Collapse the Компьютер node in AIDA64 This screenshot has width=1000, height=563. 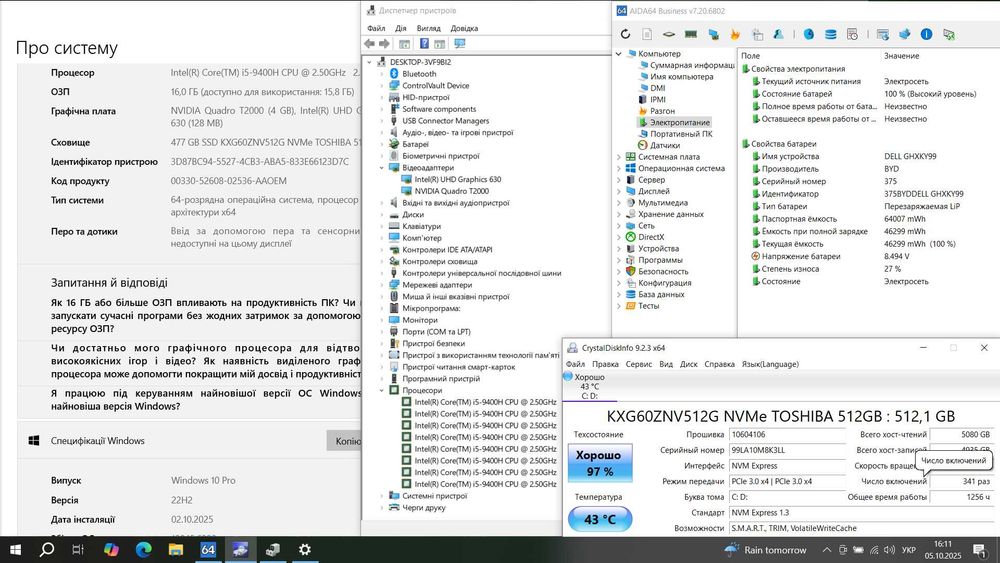619,54
